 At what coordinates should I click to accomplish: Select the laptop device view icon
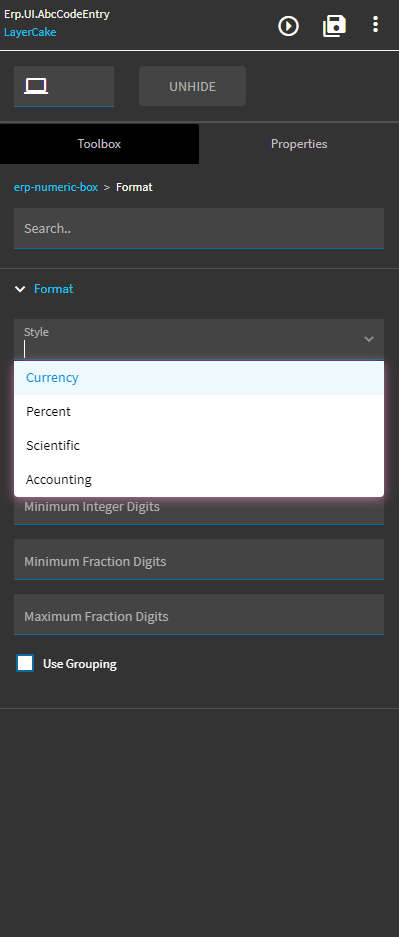pos(36,87)
